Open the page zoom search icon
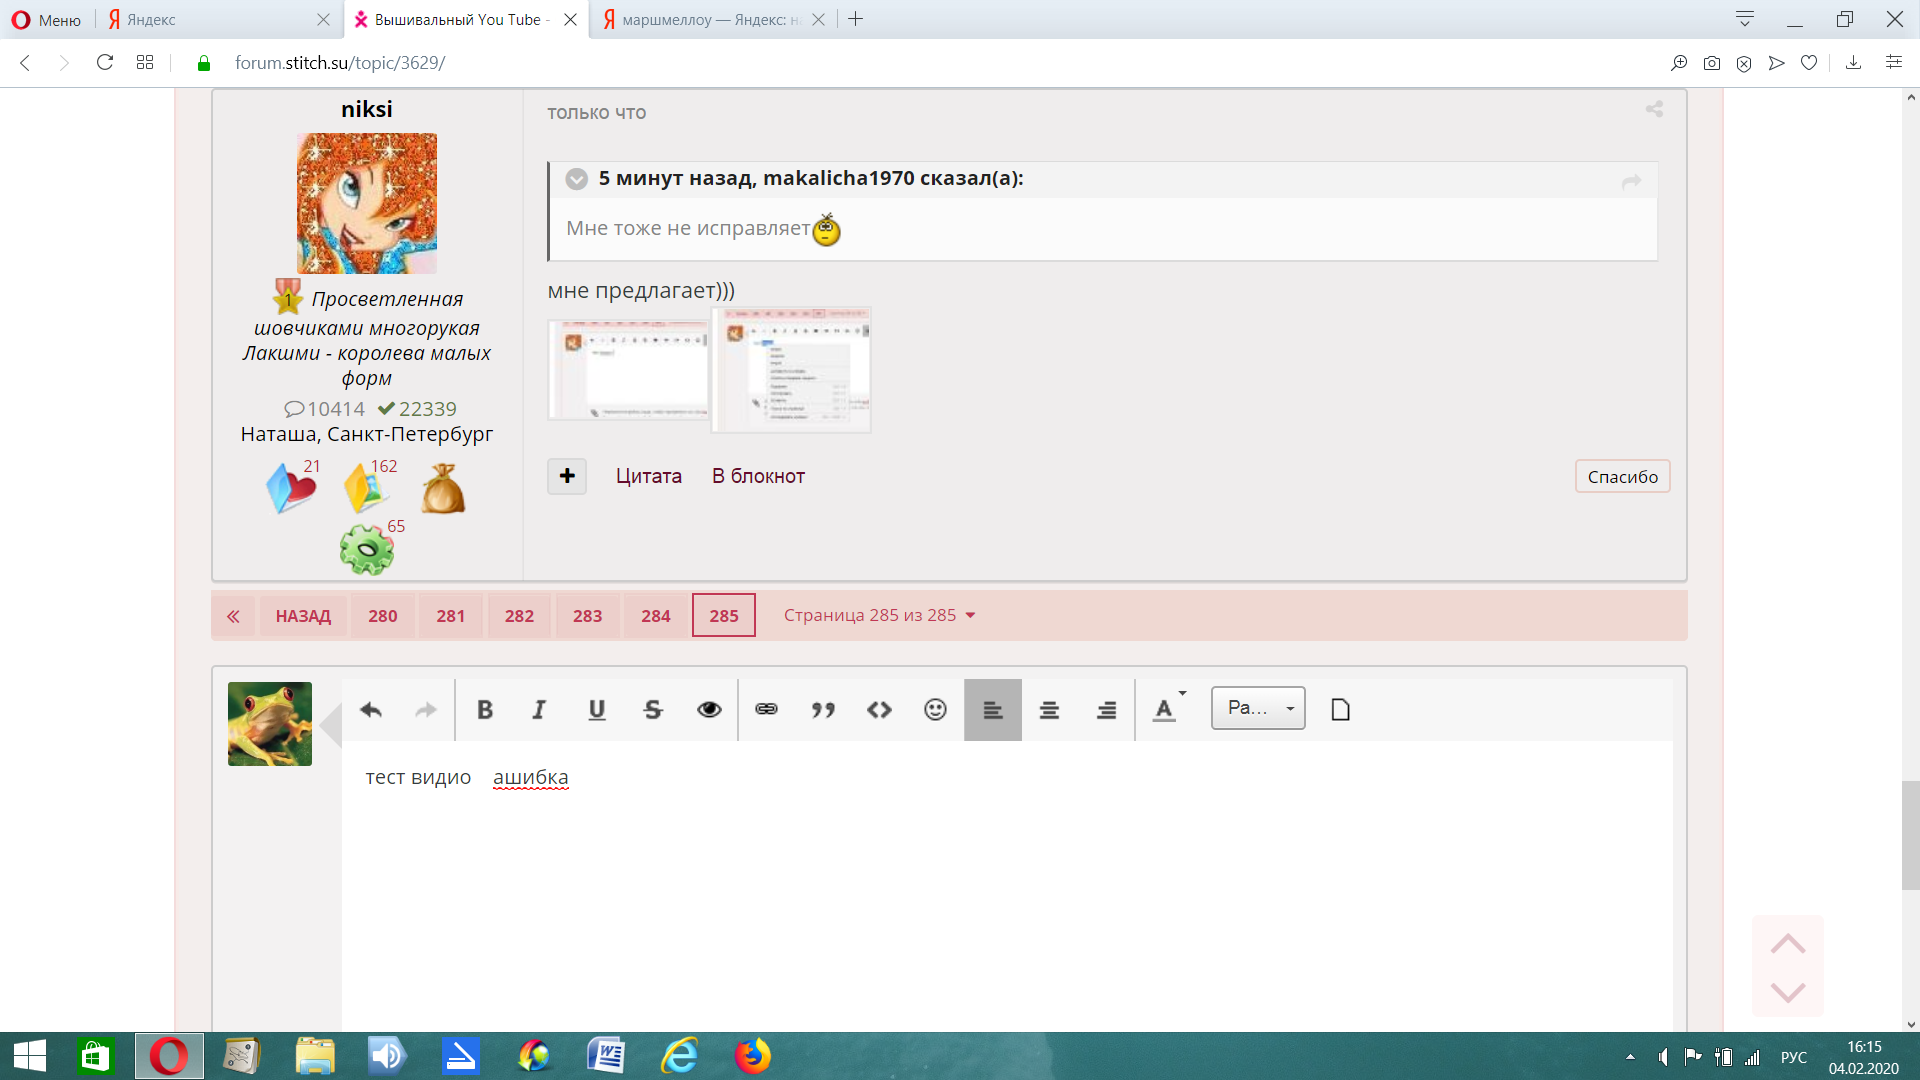 pos(1679,63)
